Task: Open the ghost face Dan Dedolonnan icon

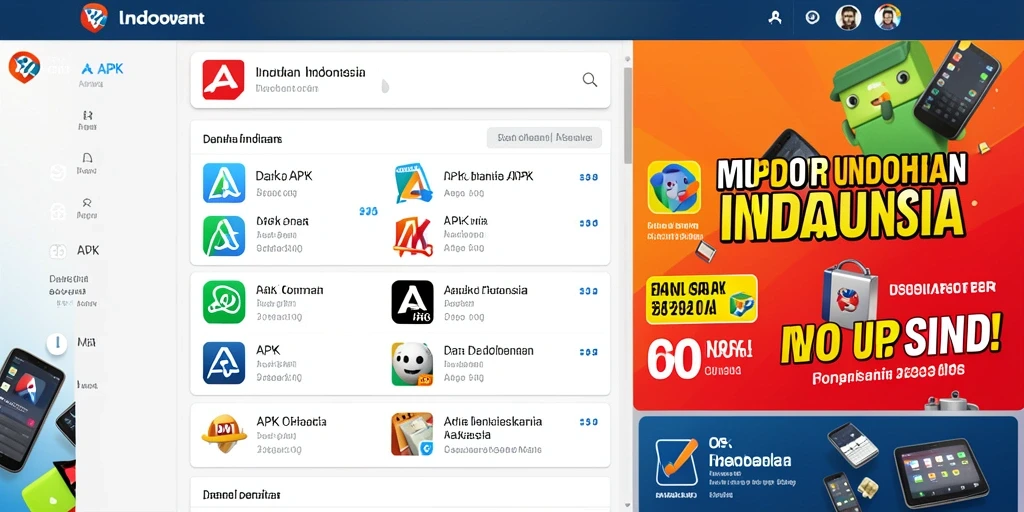Action: tap(412, 364)
